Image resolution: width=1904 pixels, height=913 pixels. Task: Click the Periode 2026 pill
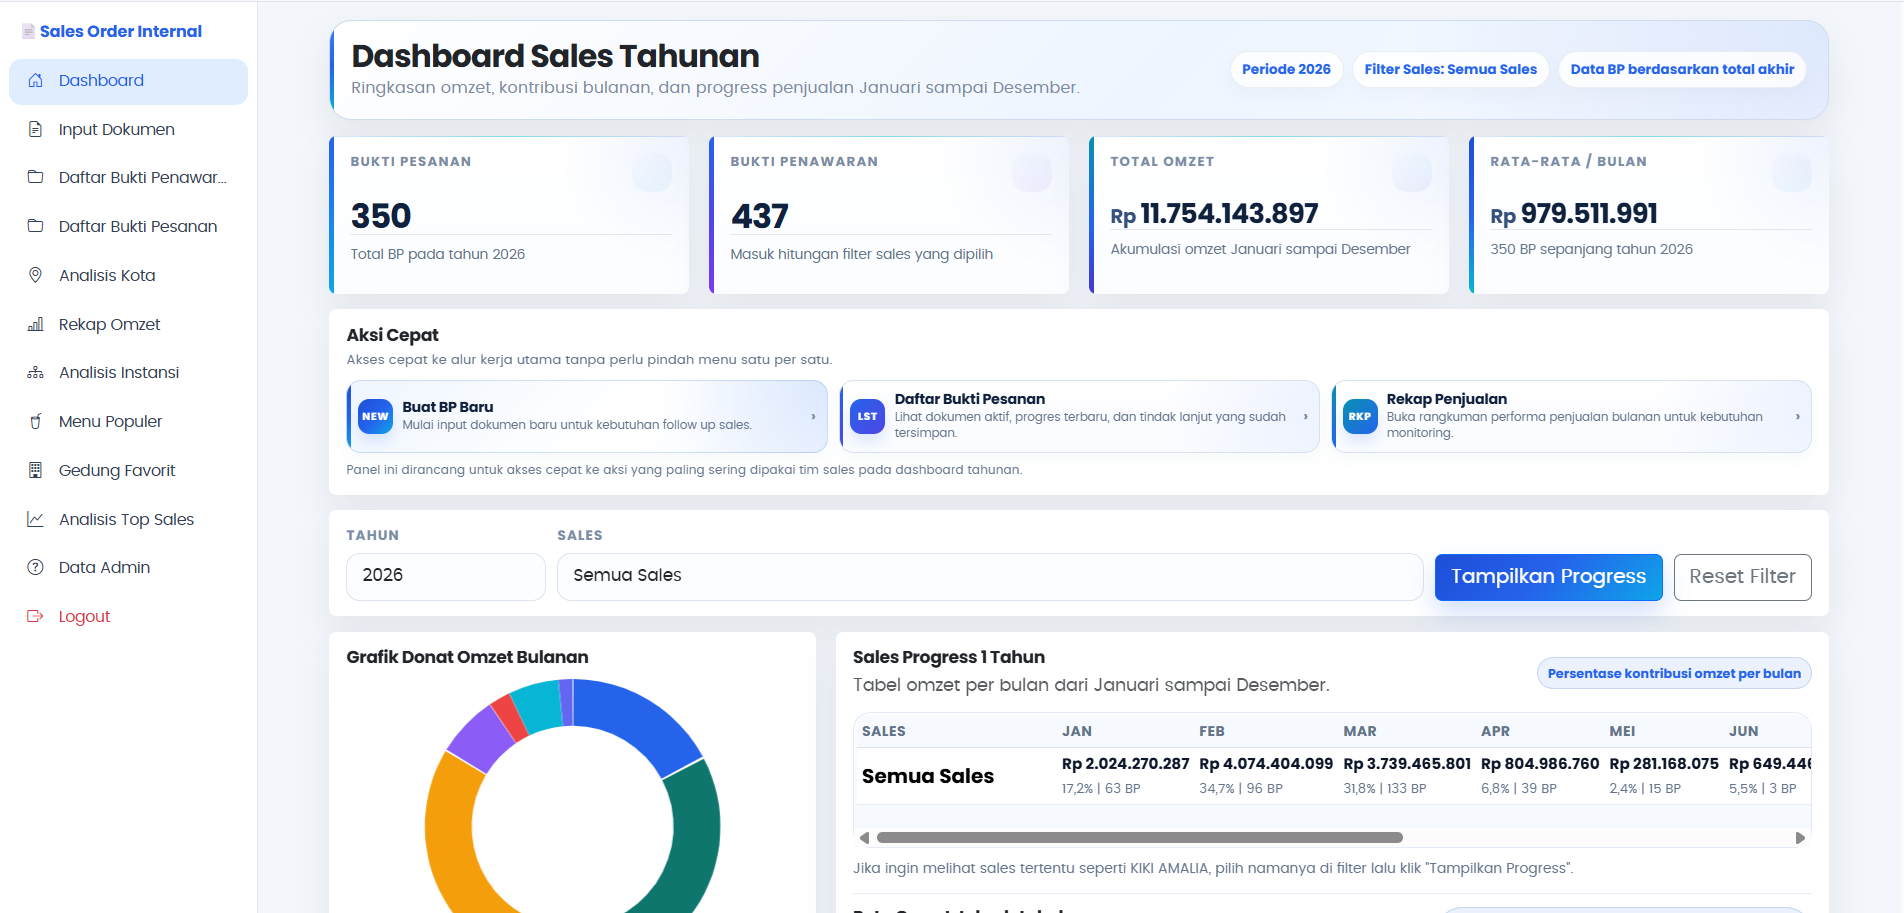pyautogui.click(x=1286, y=69)
